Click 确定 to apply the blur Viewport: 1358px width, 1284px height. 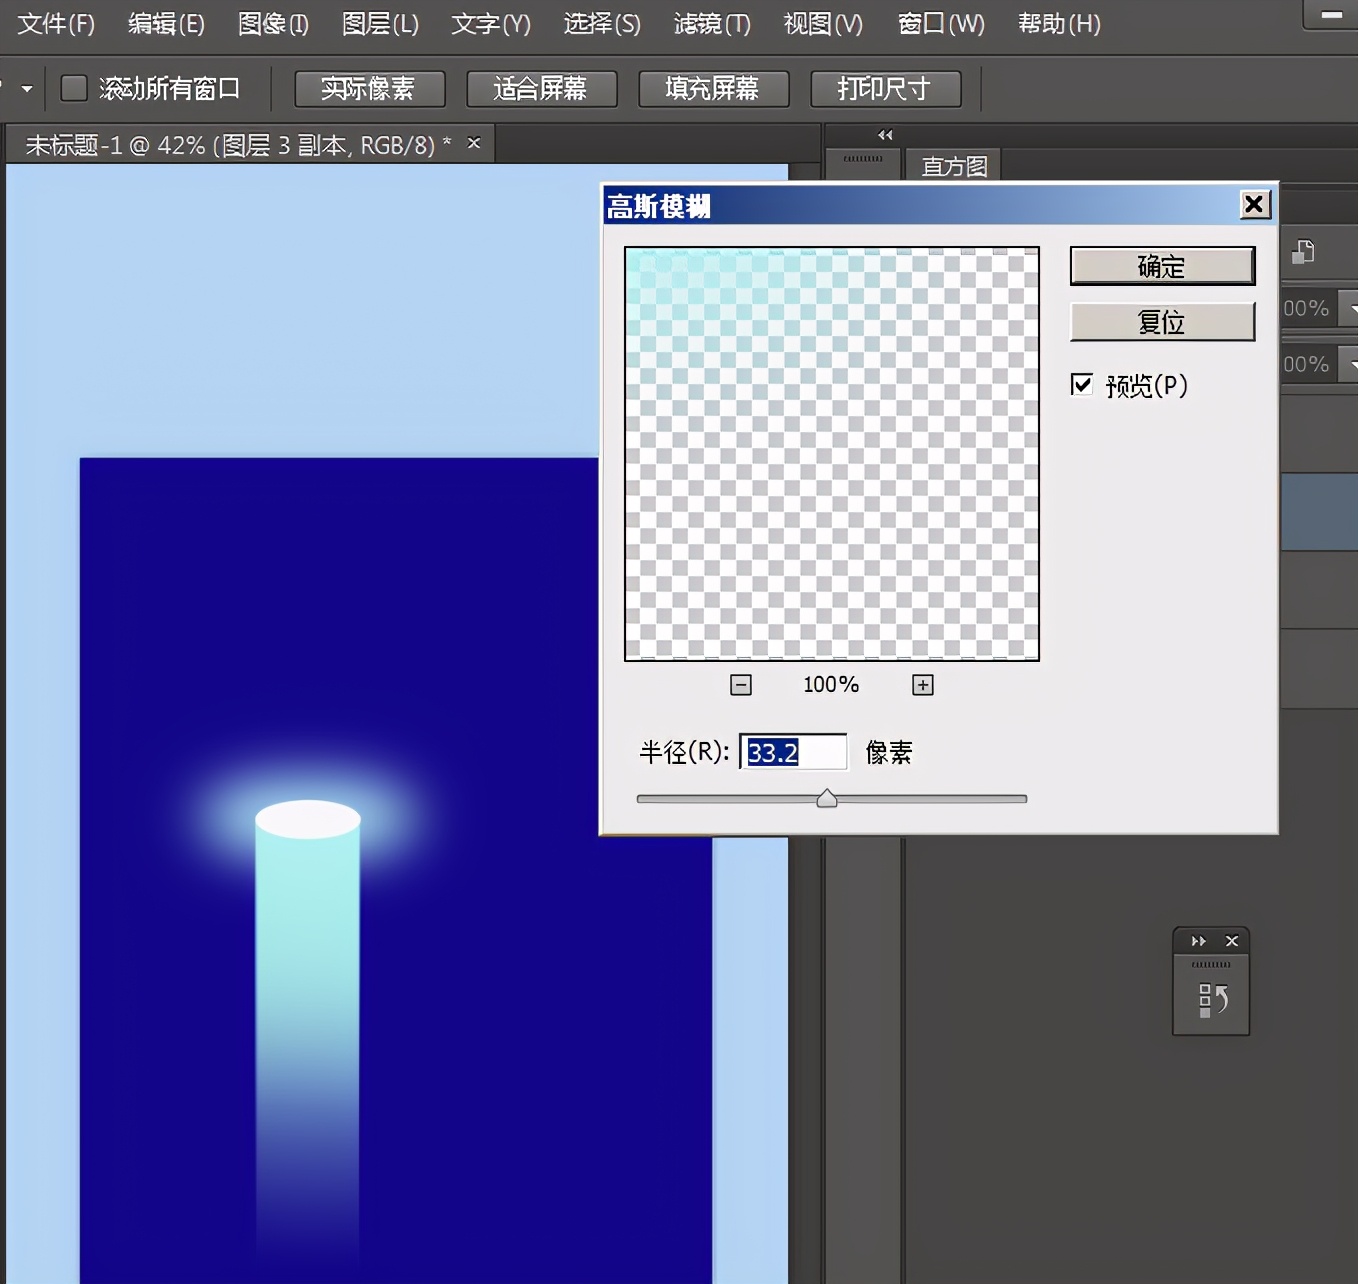tap(1162, 266)
